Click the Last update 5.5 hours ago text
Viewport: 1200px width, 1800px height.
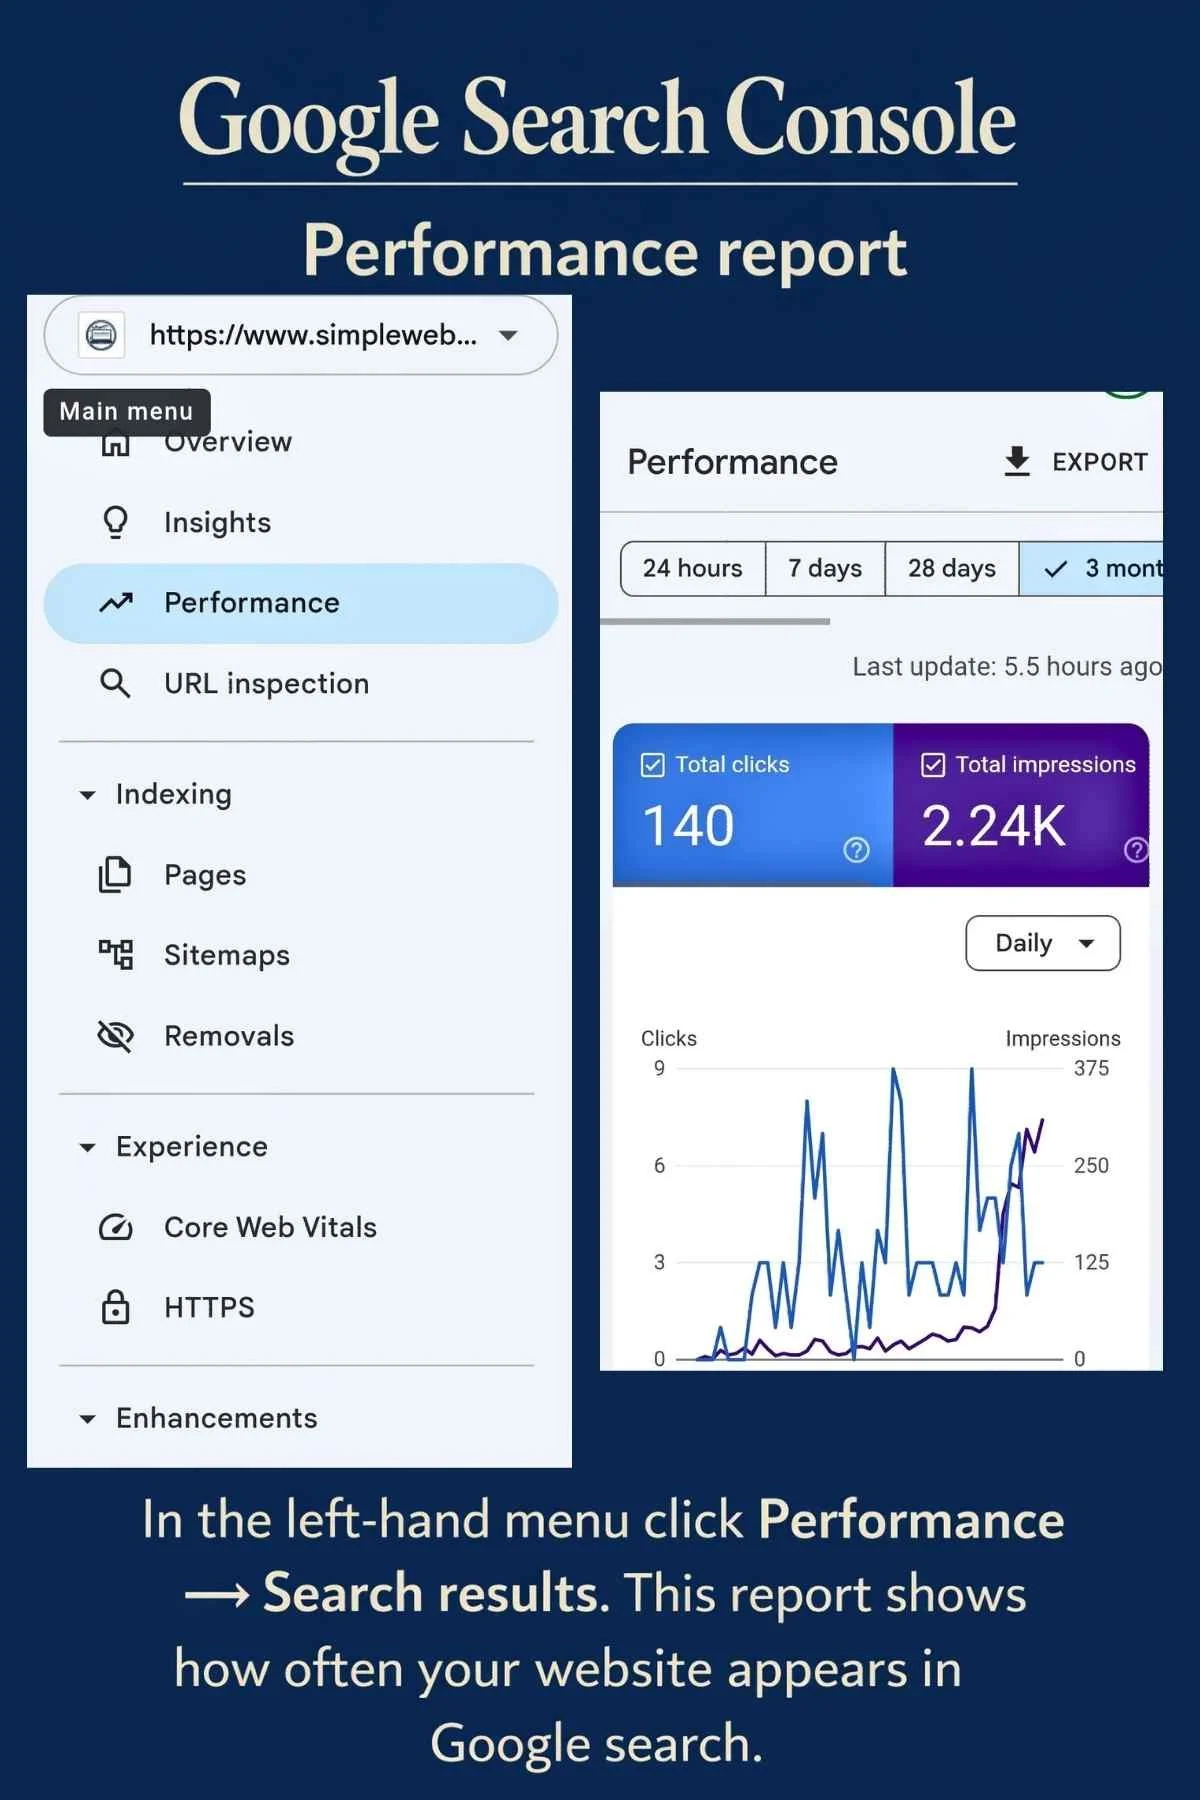pyautogui.click(x=1007, y=667)
